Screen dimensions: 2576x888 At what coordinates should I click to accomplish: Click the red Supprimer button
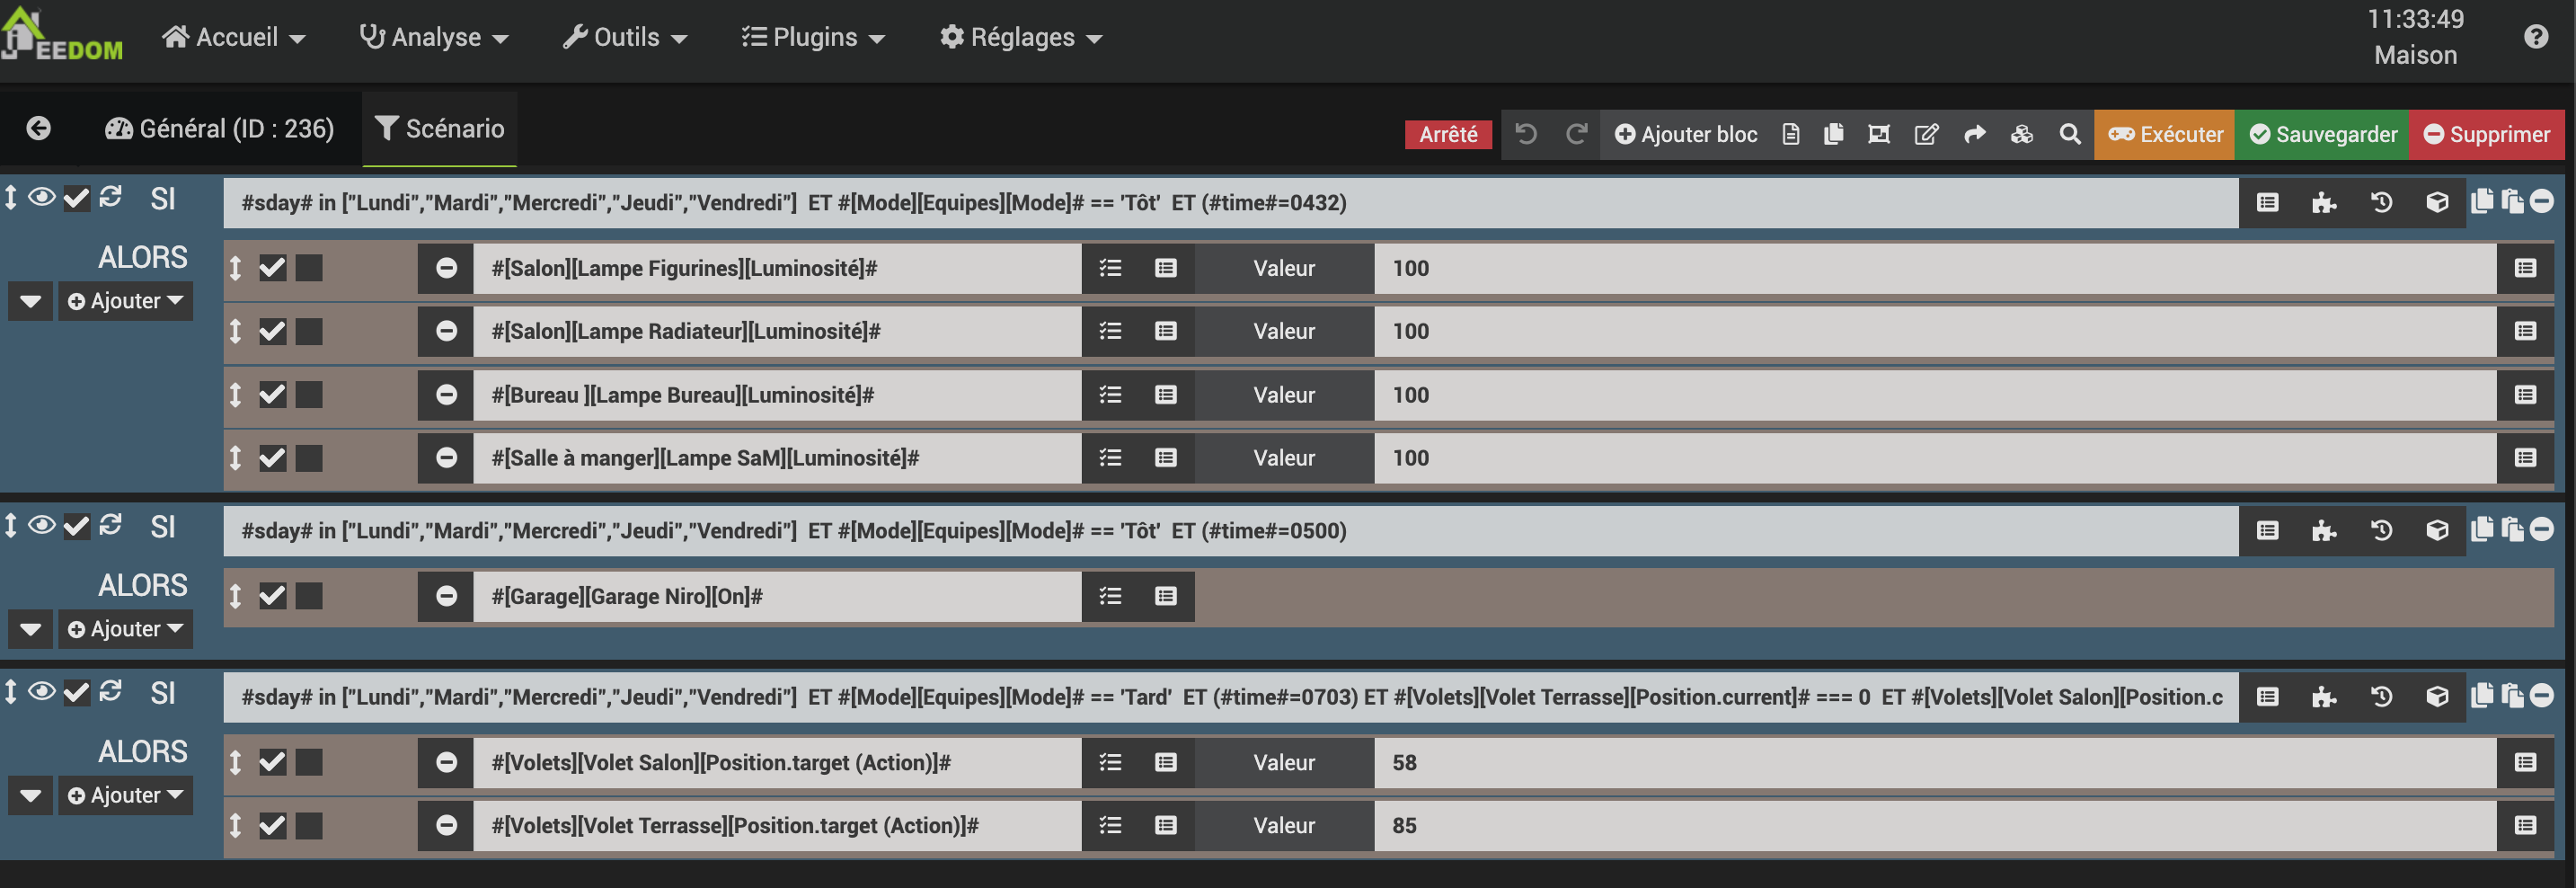click(2487, 134)
